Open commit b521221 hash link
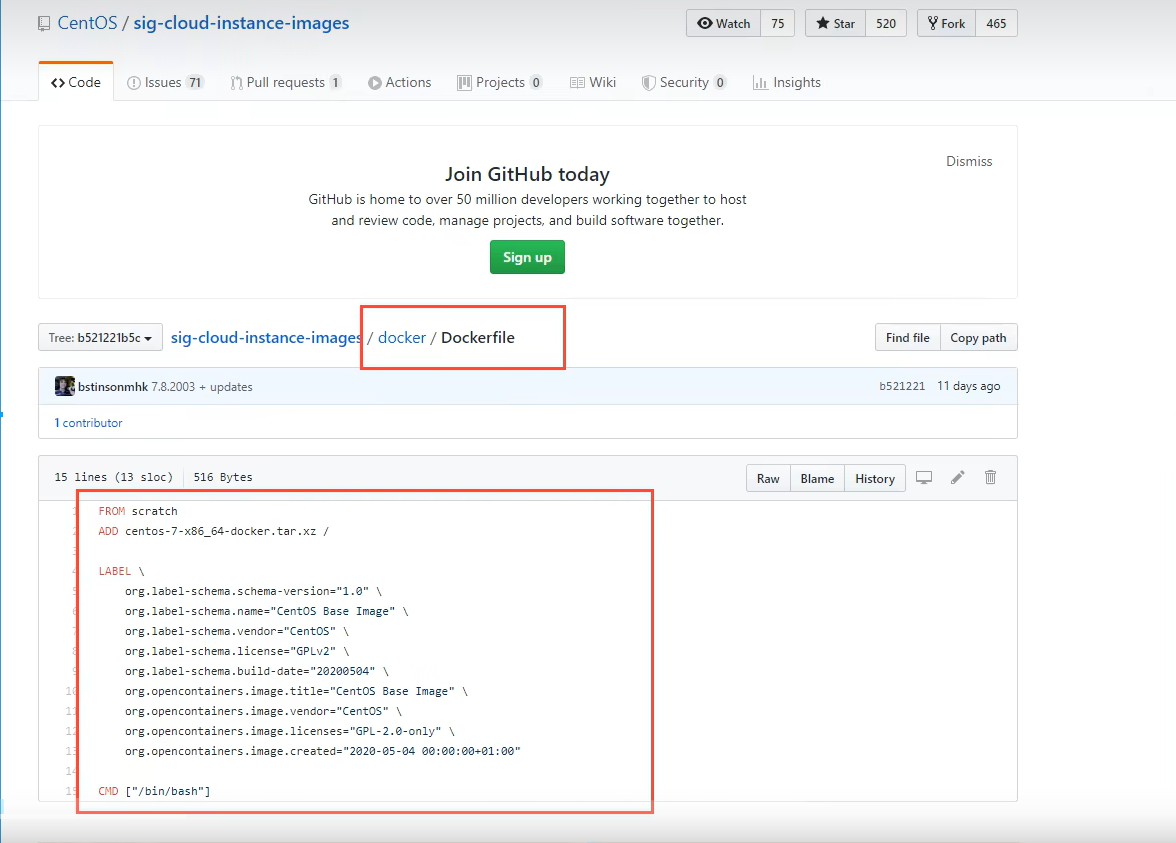Screen dimensions: 1176x843 click(x=902, y=387)
